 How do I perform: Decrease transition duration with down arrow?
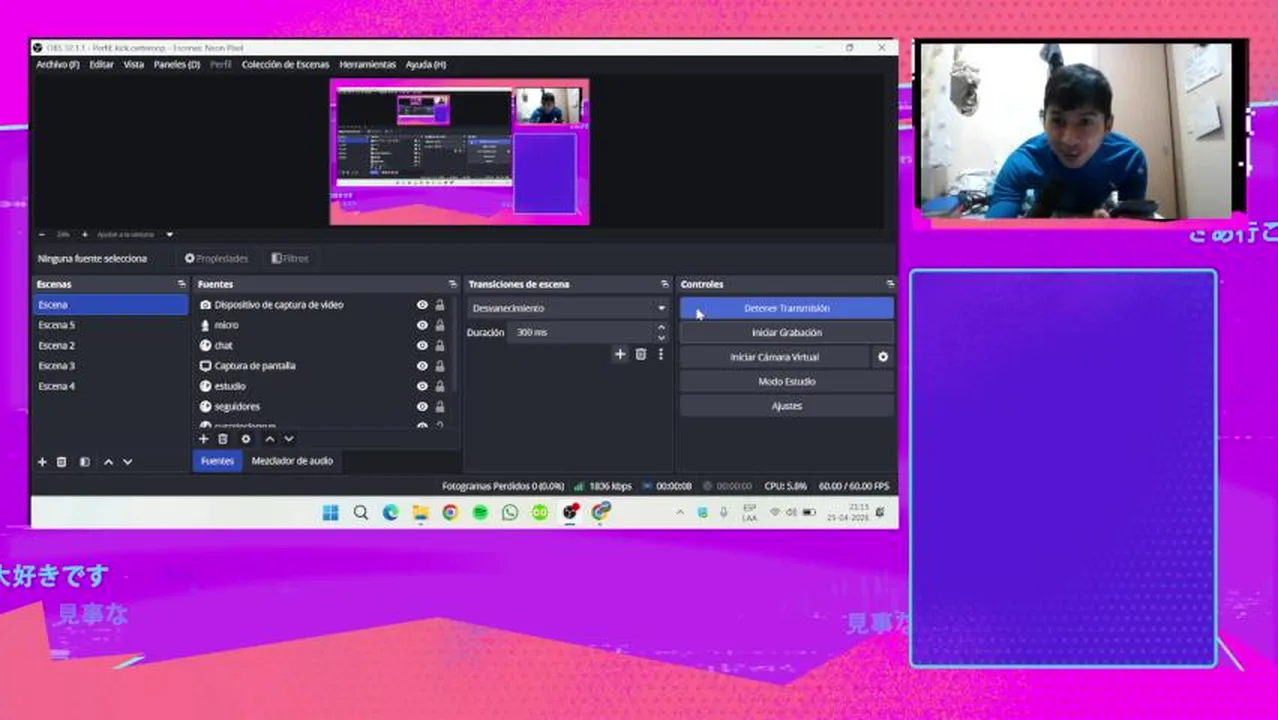661,337
